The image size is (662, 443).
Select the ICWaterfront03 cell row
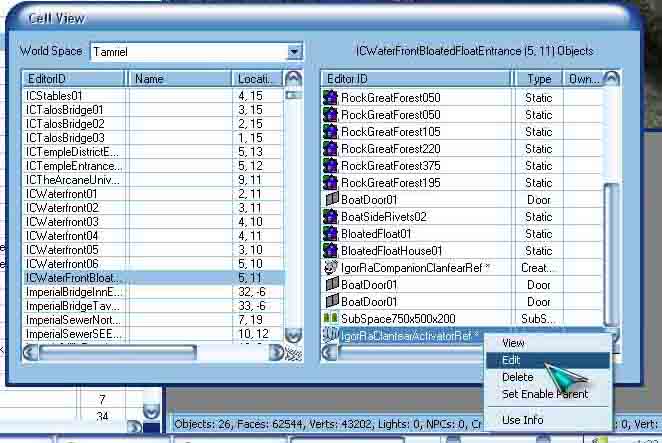coord(153,222)
